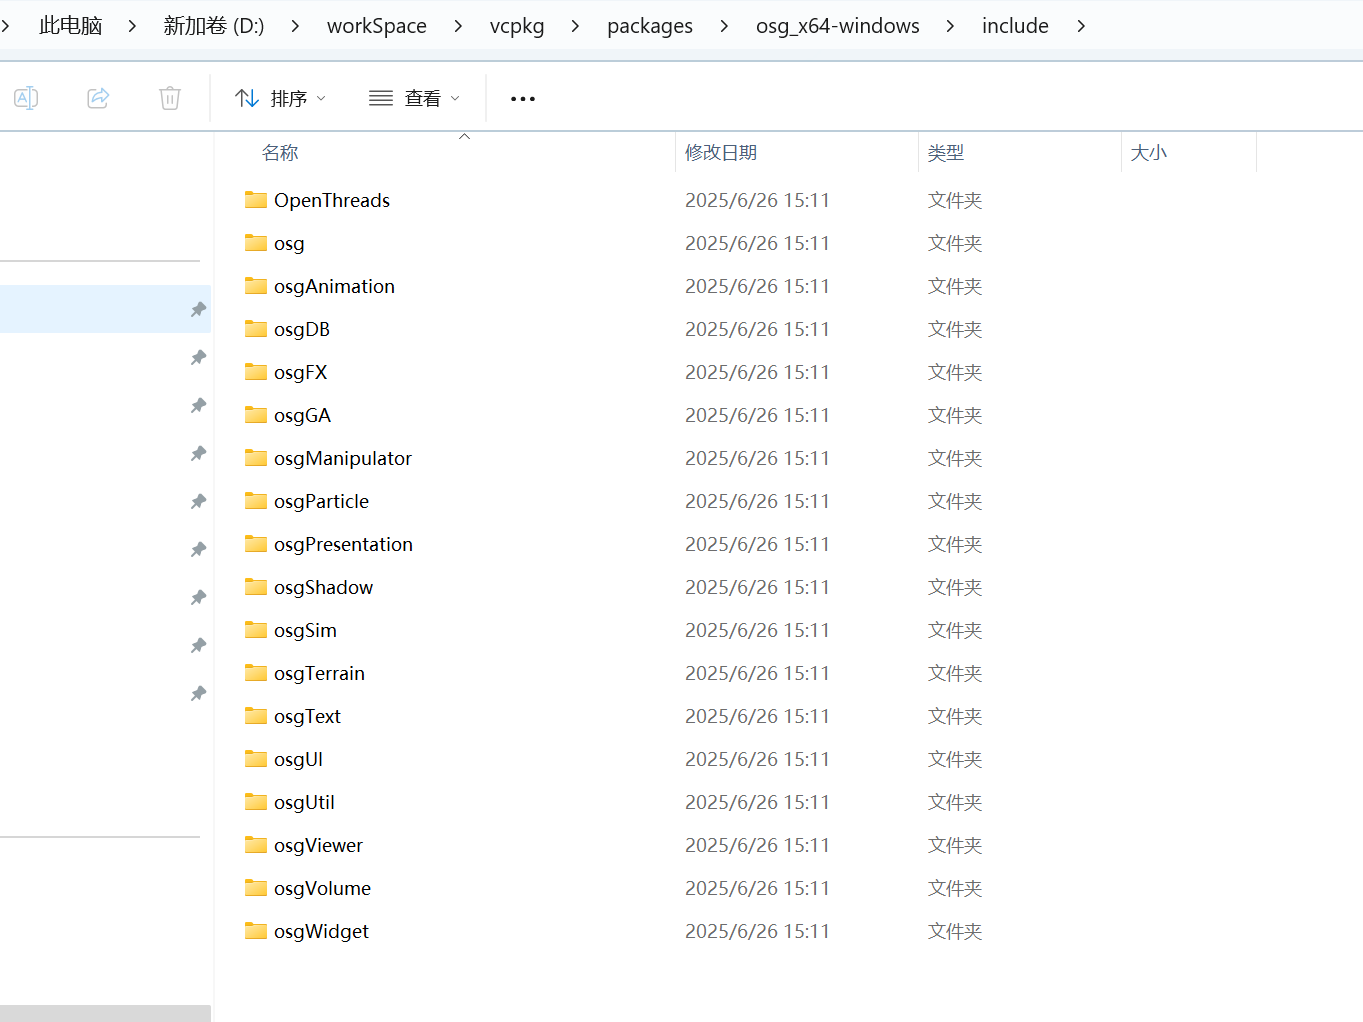1363x1022 pixels.
Task: Click the osgAnimation folder icon
Action: [x=256, y=286]
